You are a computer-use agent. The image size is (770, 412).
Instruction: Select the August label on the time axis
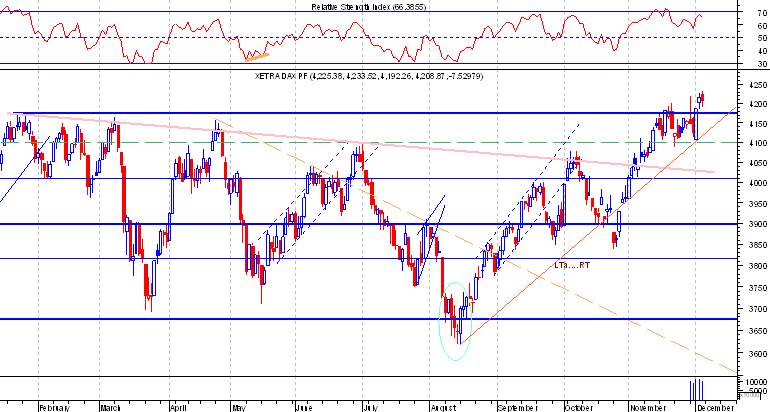pos(444,408)
